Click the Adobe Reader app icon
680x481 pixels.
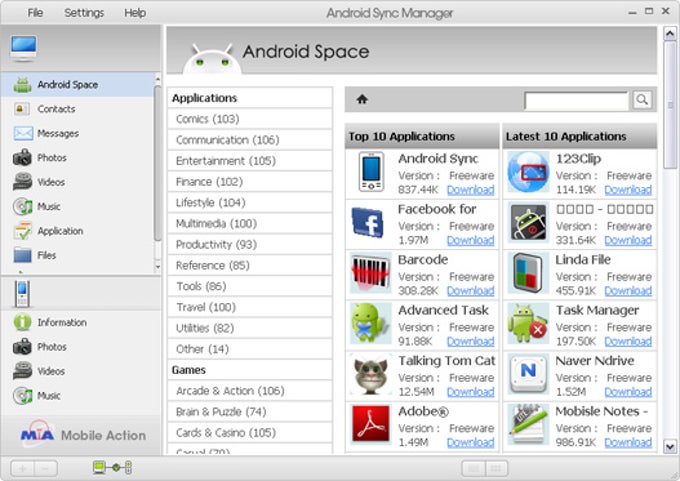[x=371, y=424]
